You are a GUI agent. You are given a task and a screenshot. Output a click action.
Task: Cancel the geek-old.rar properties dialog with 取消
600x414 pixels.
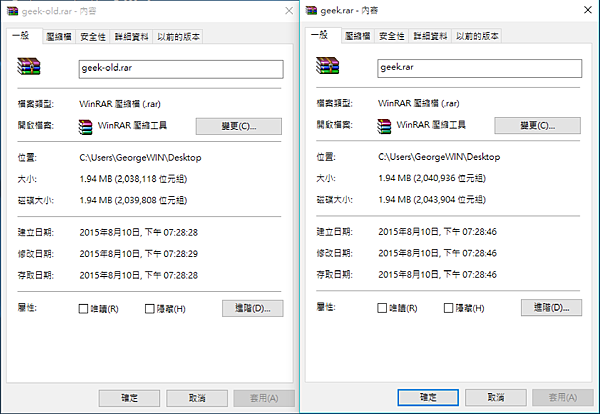click(197, 398)
